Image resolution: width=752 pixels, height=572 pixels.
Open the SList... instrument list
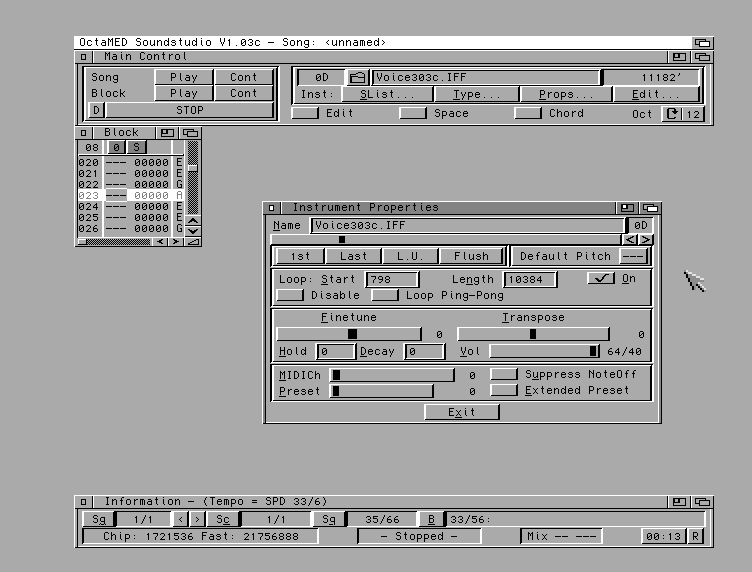tap(387, 94)
